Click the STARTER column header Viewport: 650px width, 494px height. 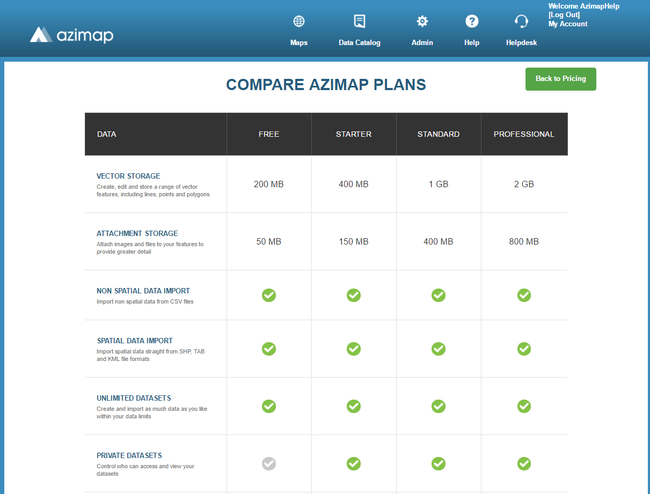[x=354, y=134]
